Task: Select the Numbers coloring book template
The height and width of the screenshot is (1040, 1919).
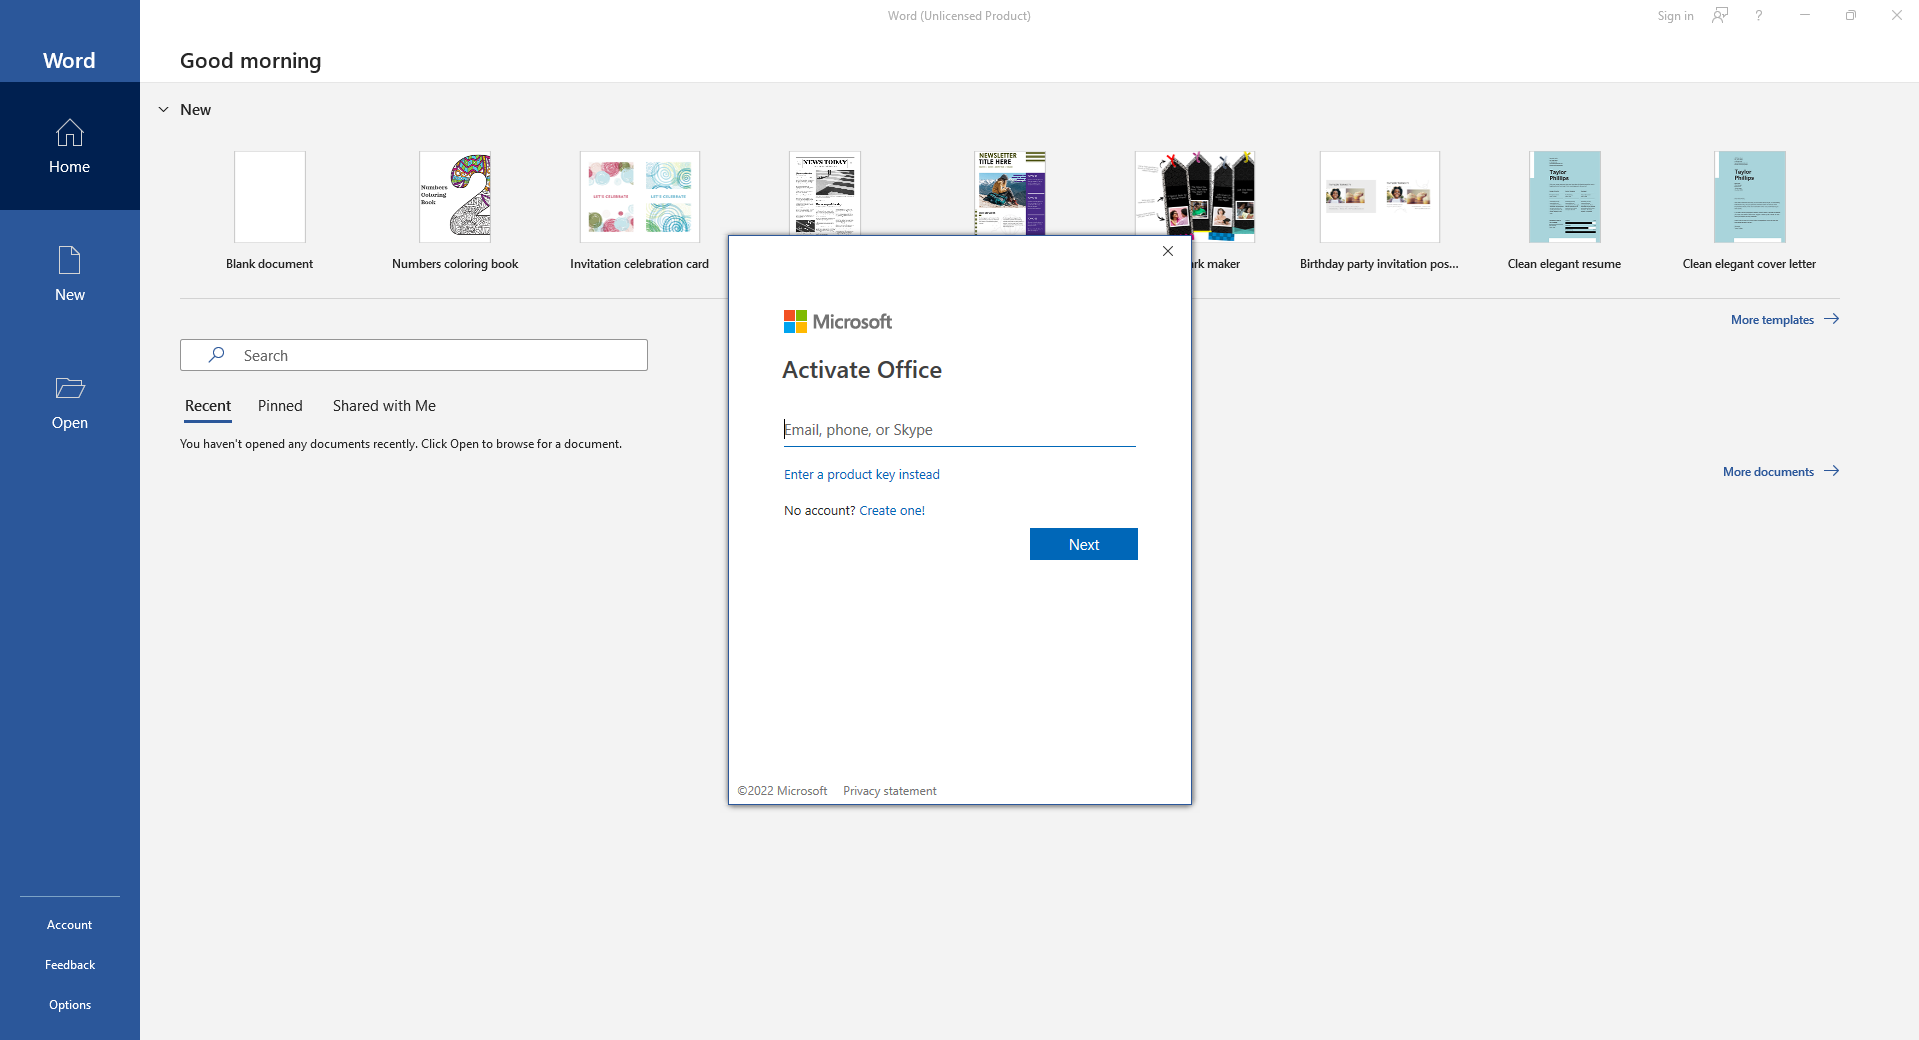Action: pos(455,198)
